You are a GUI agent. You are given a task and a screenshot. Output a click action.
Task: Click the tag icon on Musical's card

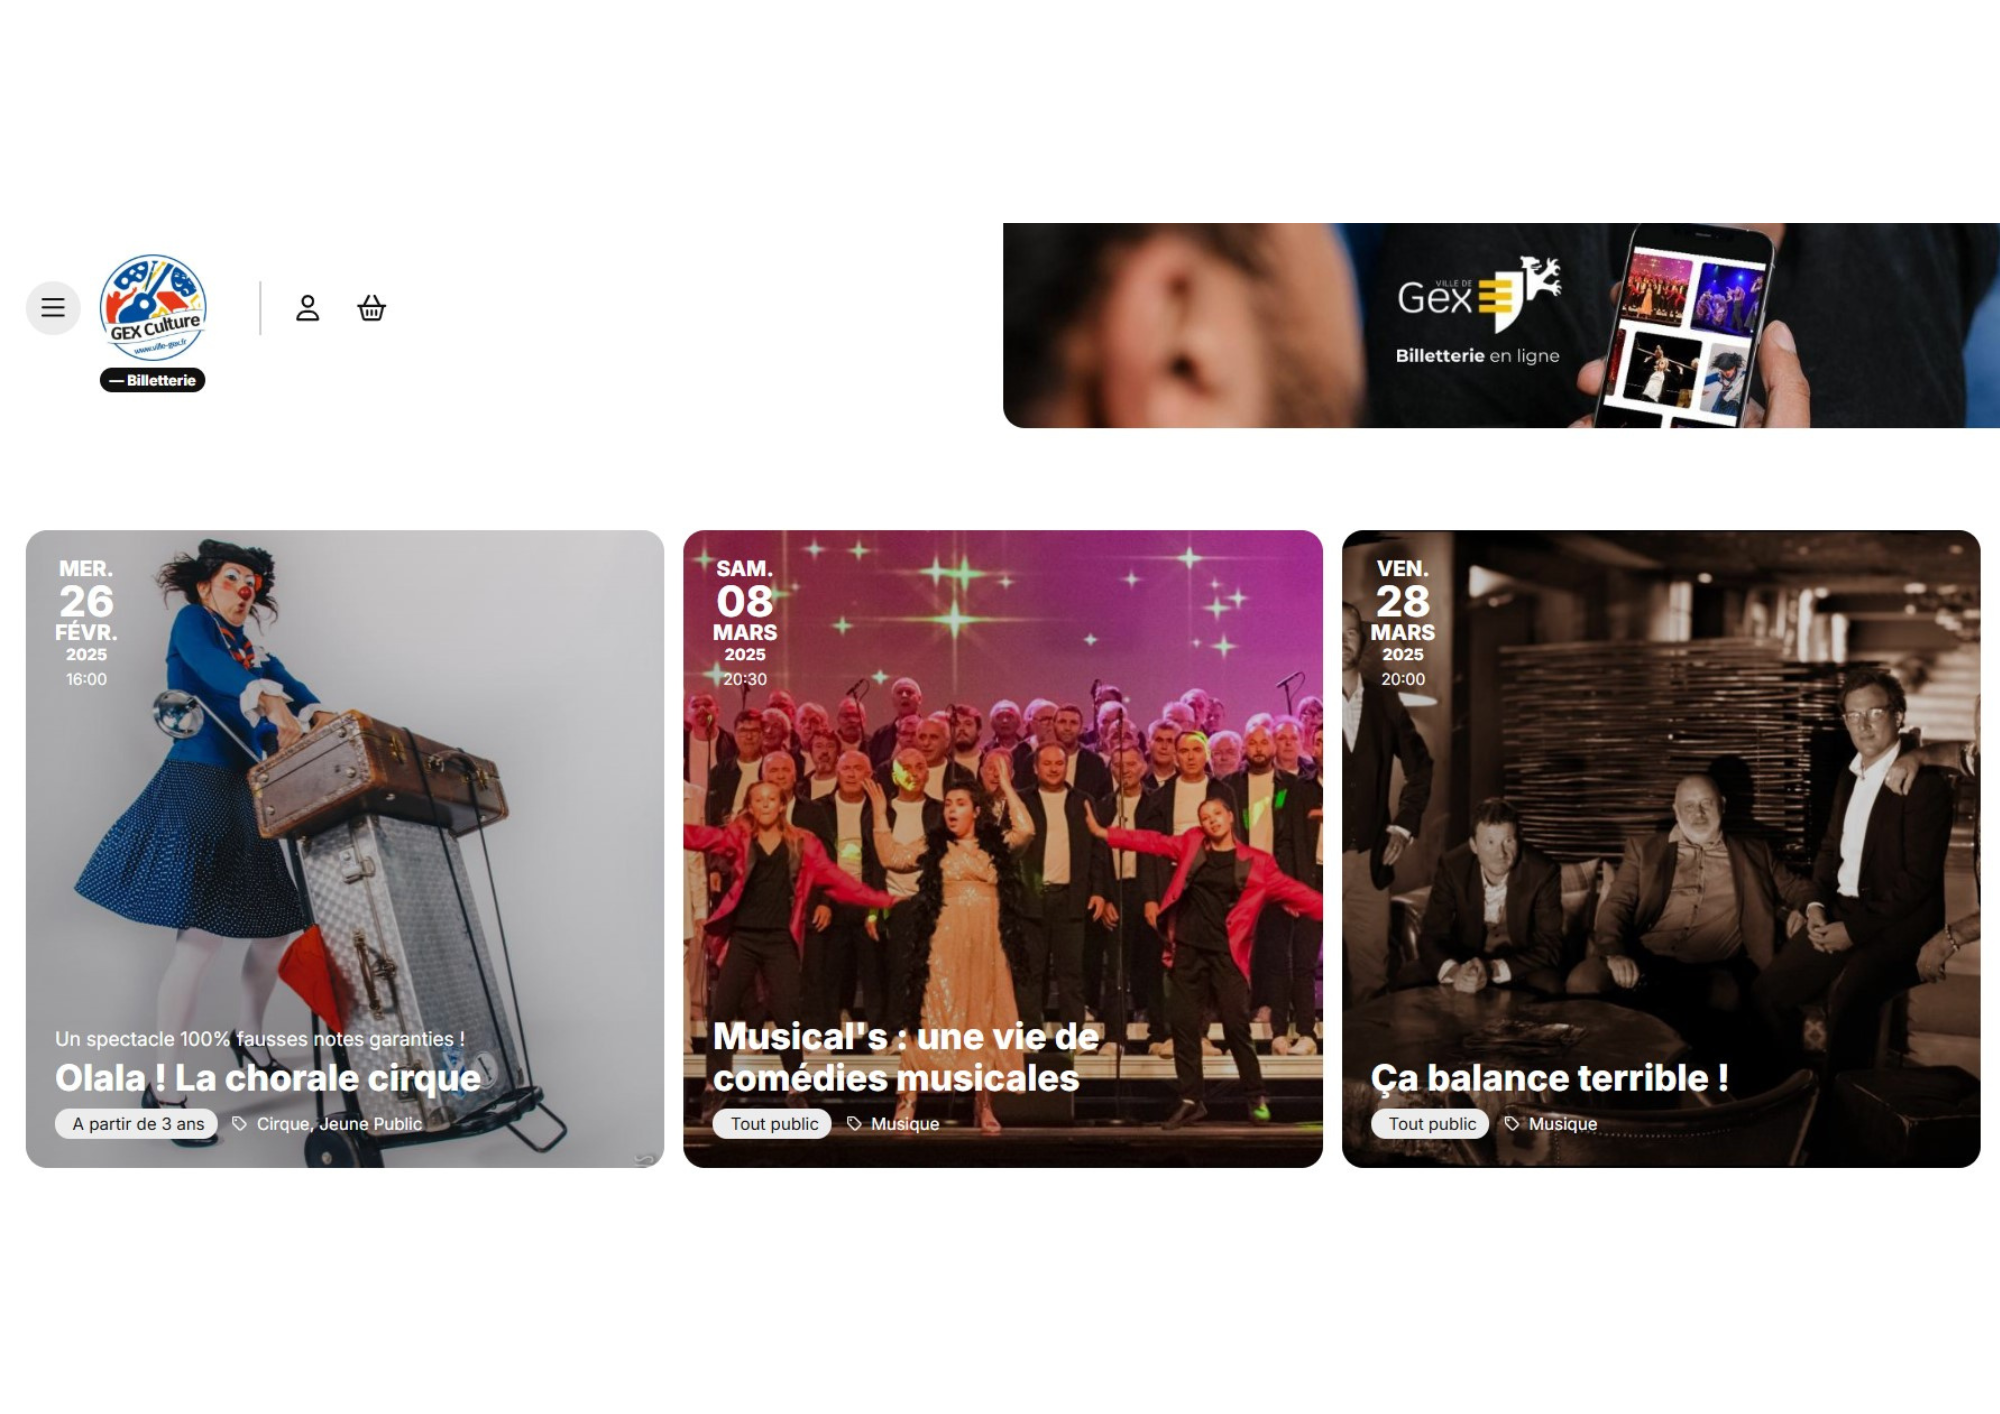(854, 1123)
